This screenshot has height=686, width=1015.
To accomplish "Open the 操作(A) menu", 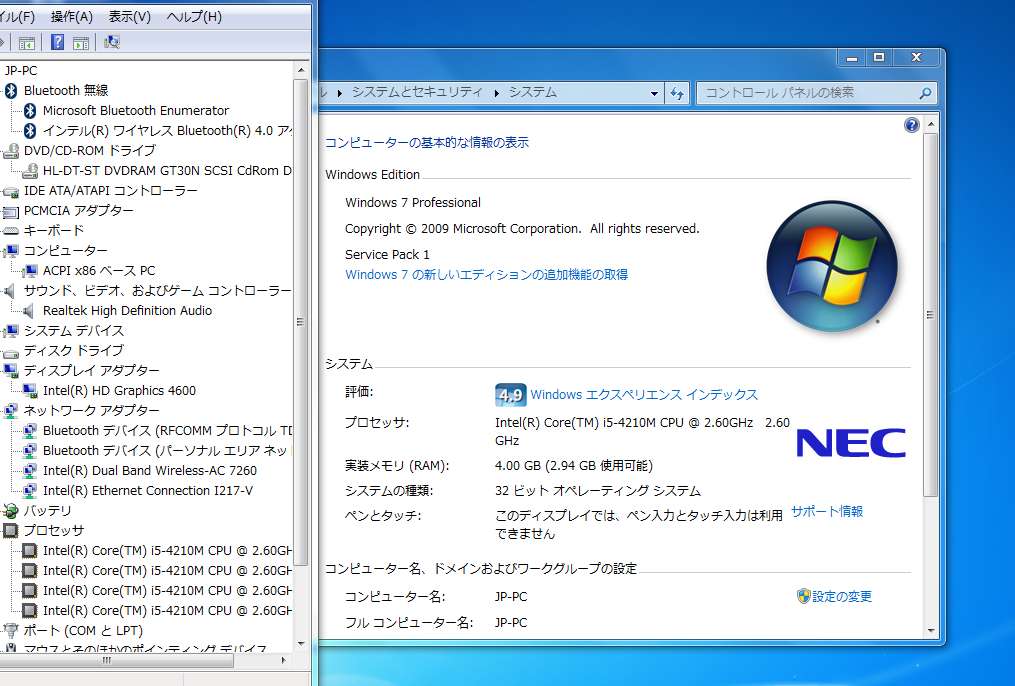I will 72,17.
